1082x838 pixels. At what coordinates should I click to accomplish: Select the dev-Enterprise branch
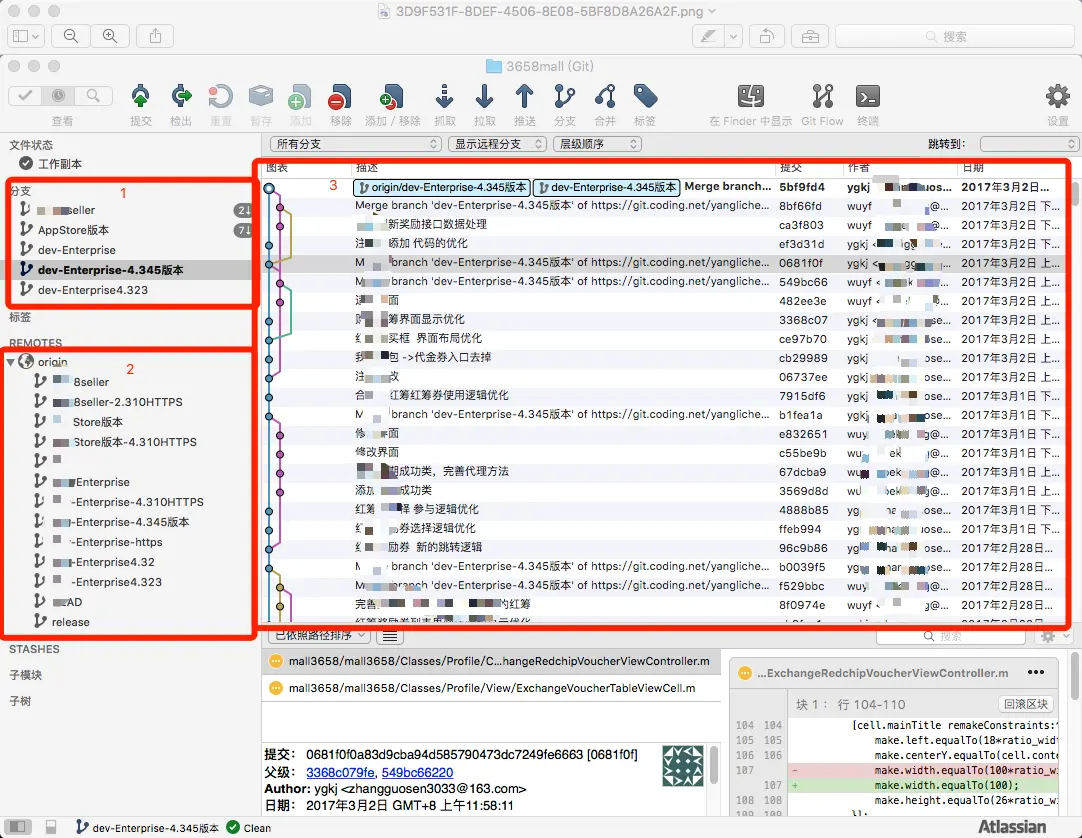(x=77, y=250)
